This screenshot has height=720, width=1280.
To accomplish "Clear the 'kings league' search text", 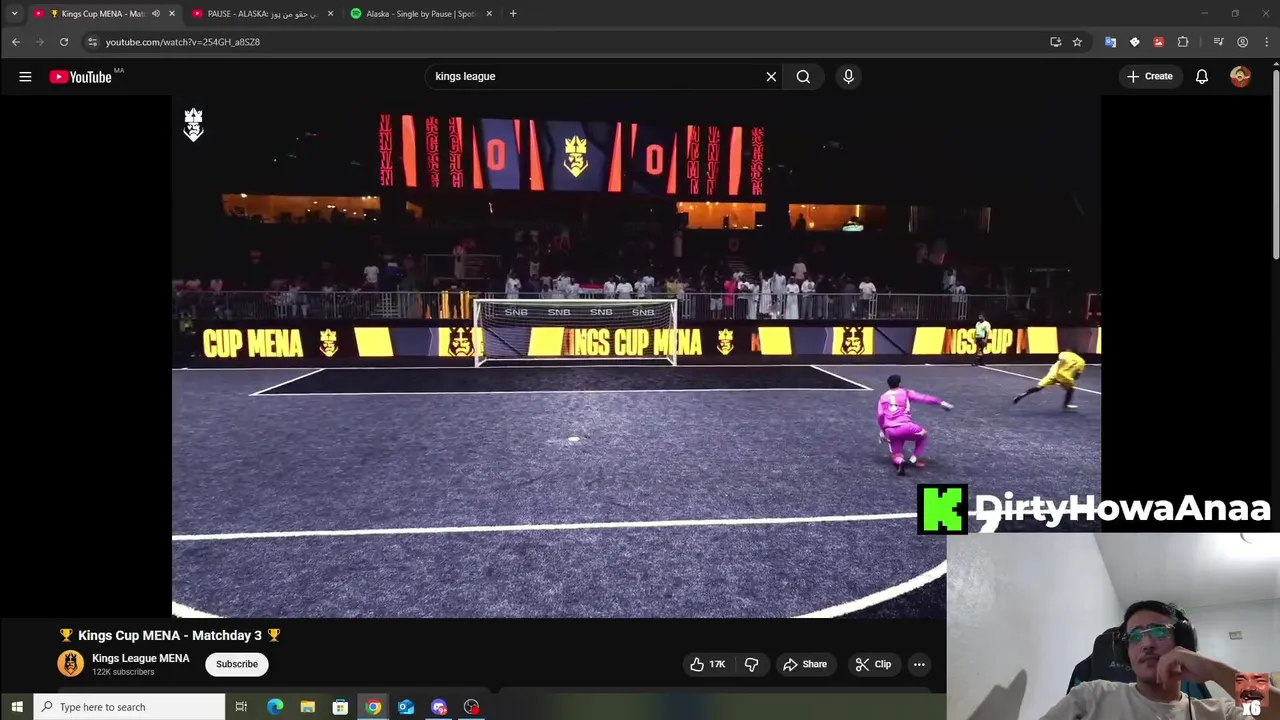I will click(771, 76).
